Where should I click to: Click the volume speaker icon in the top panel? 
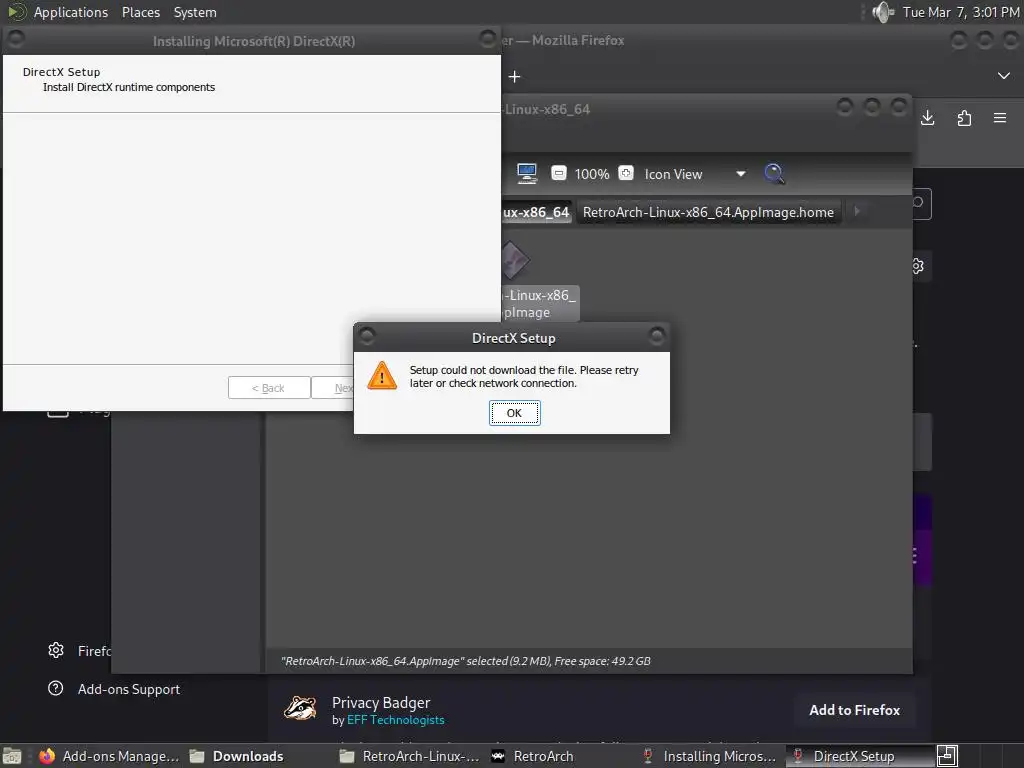pyautogui.click(x=882, y=12)
